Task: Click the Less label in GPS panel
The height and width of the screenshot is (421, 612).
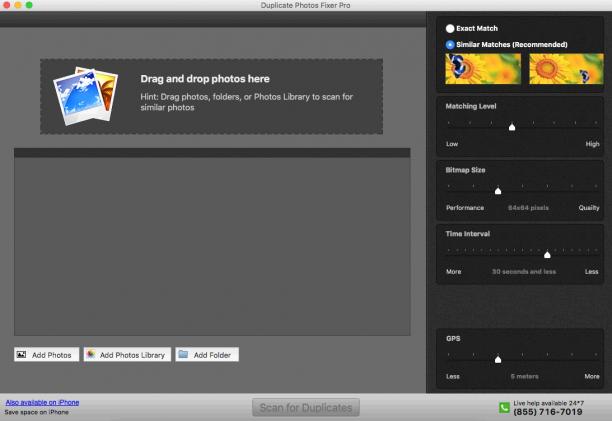Action: (453, 377)
